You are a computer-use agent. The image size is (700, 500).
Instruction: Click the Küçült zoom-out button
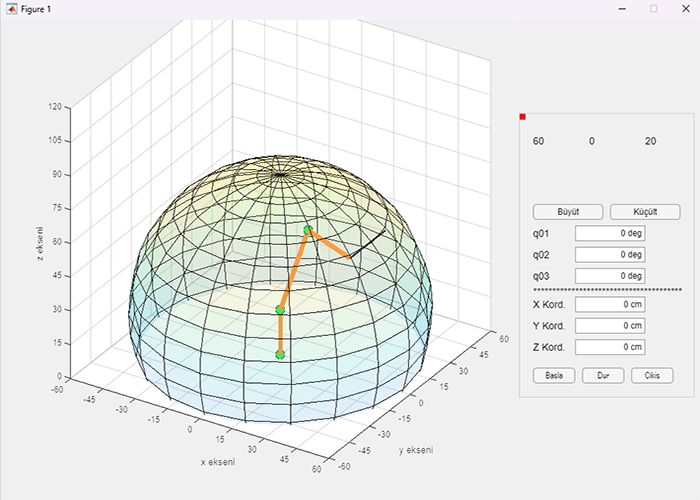click(645, 212)
